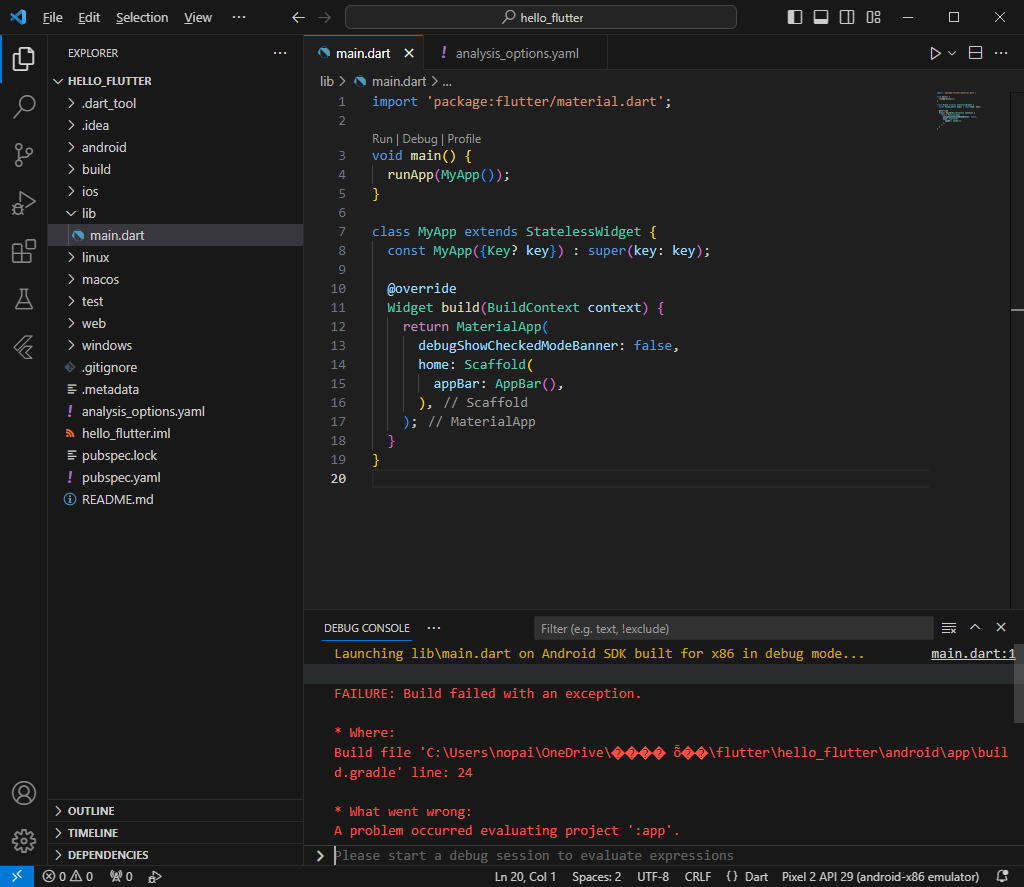Click the Debug code lens above main
This screenshot has width=1024, height=887.
coord(420,138)
